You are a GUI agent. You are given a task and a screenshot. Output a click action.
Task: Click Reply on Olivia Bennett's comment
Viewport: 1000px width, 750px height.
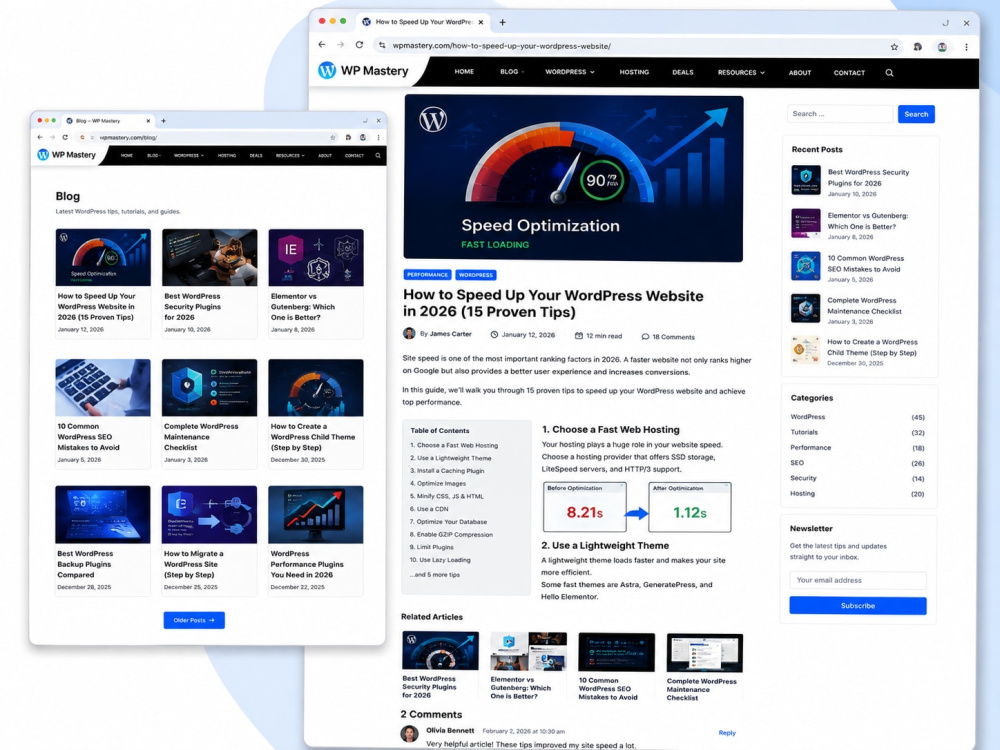(726, 733)
